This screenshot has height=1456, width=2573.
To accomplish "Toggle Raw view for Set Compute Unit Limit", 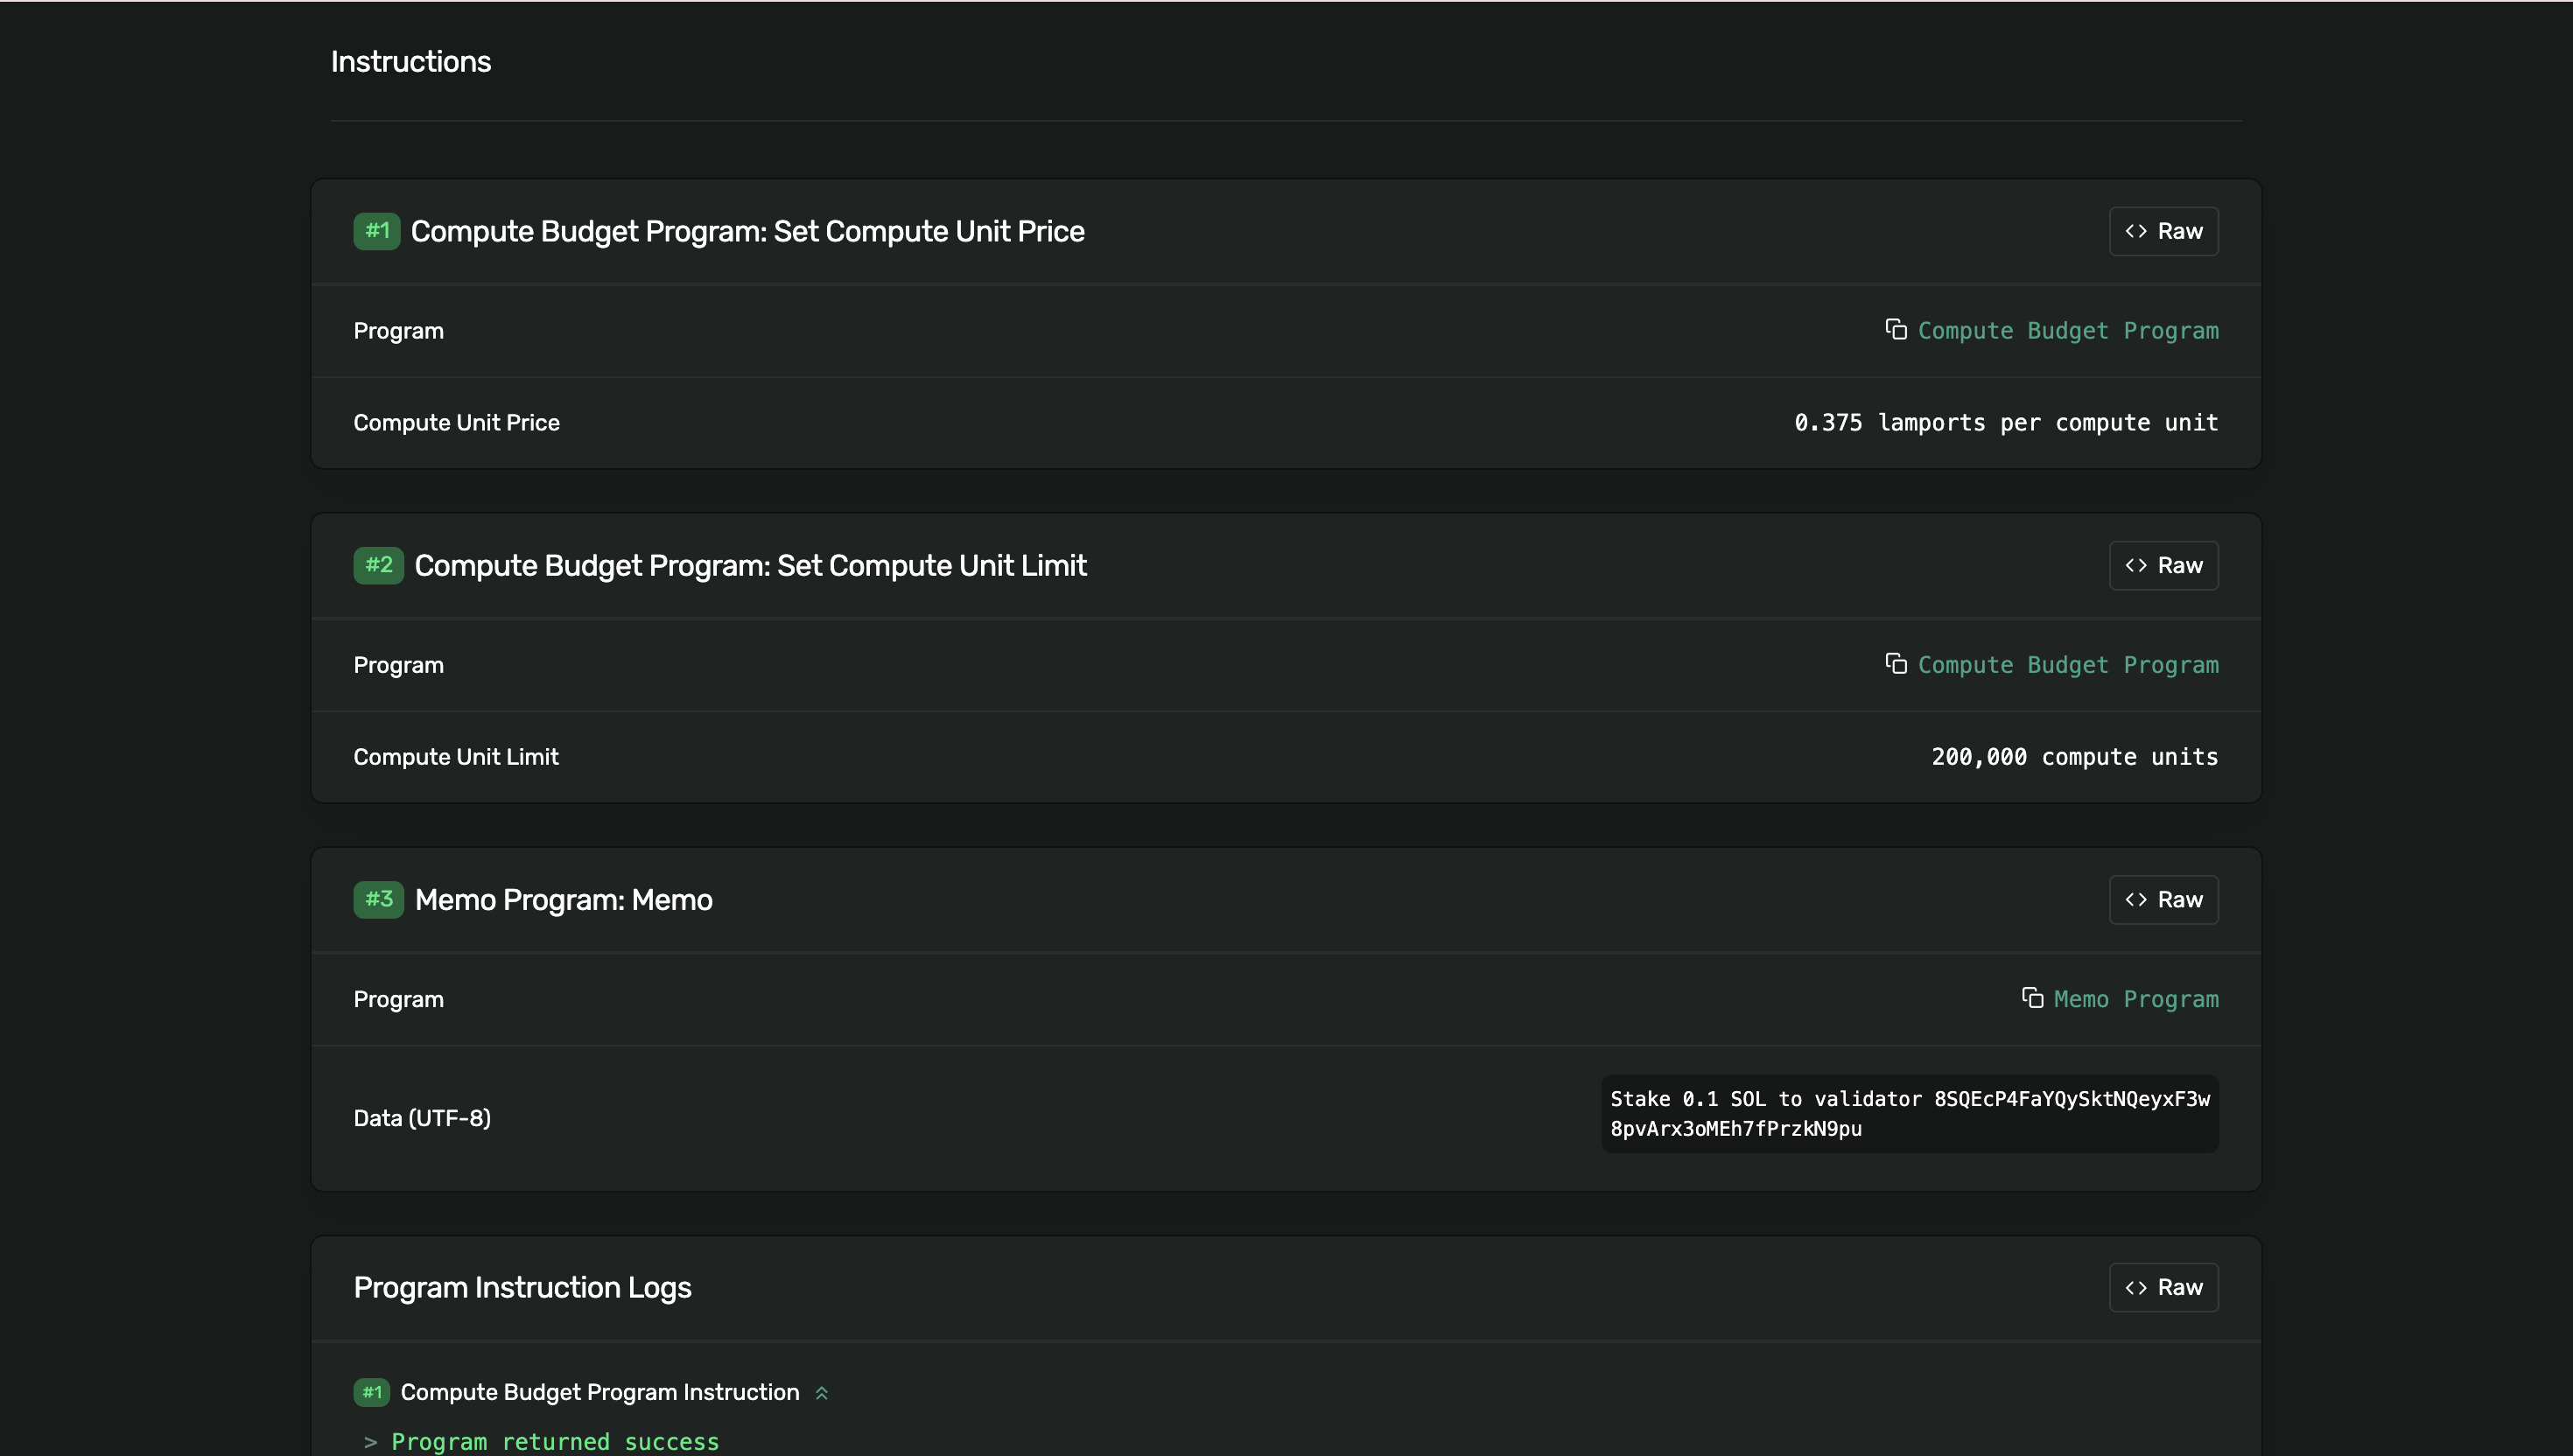I will (2163, 565).
